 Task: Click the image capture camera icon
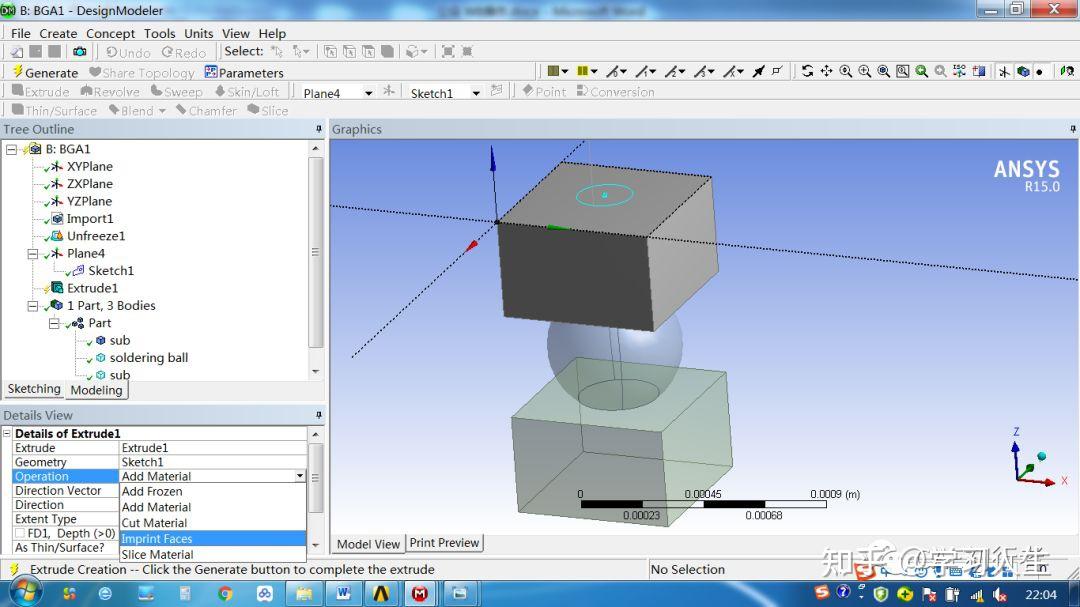[80, 52]
